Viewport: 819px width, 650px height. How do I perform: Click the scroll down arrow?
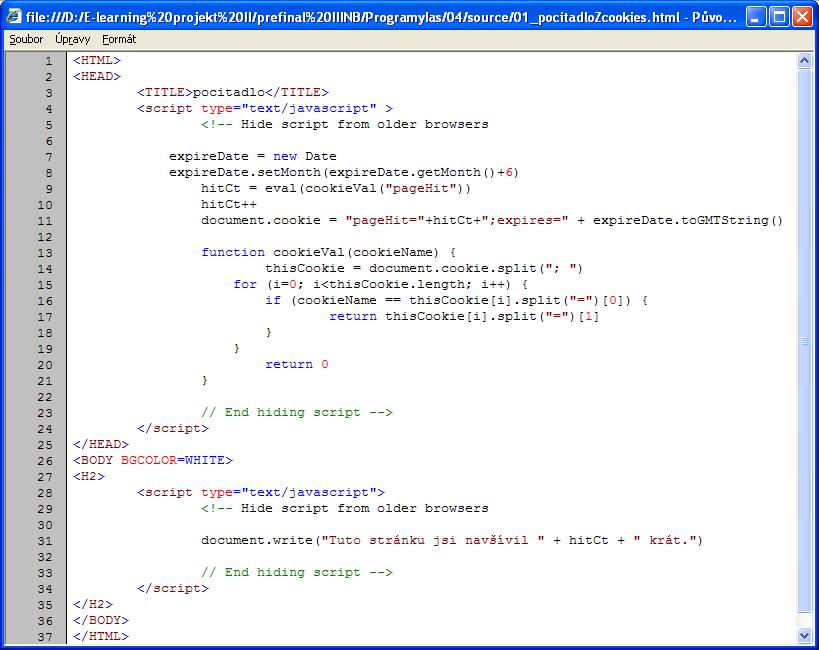804,635
